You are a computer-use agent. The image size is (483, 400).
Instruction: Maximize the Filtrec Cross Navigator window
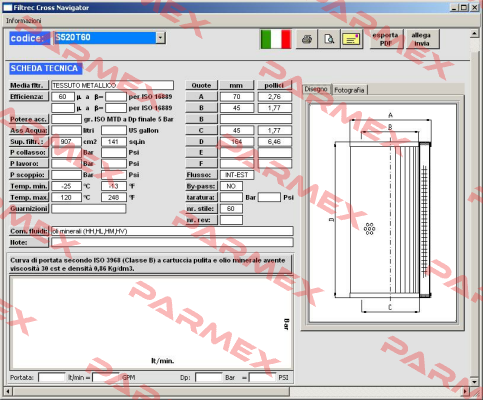[464, 7]
